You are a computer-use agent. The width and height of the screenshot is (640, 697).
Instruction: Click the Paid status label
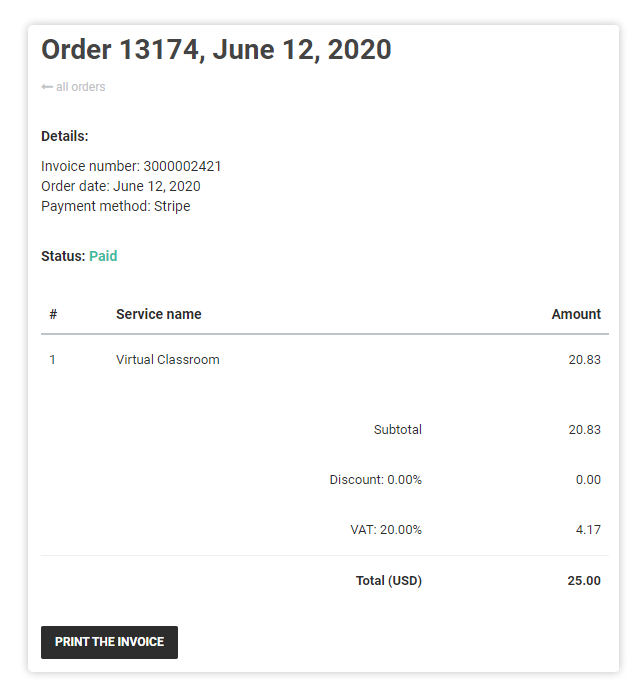103,256
